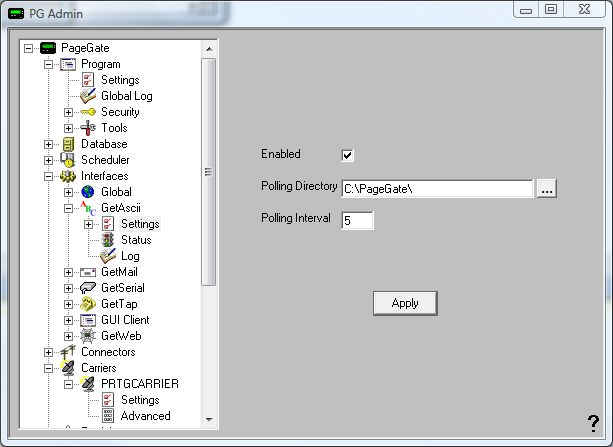This screenshot has height=447, width=613.
Task: Expand the Global interfaces node
Action: 68,192
